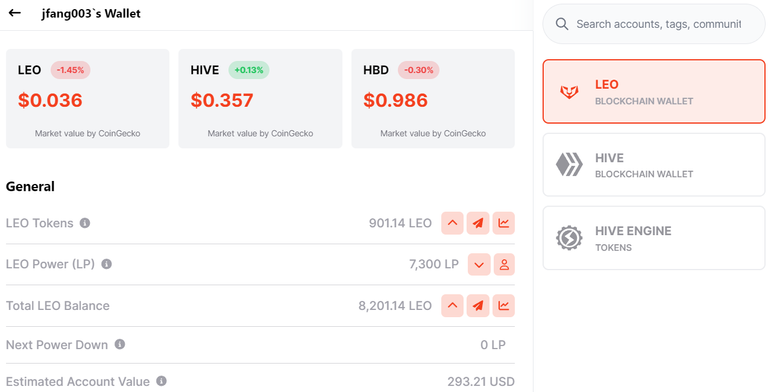
Task: Show info for Estimated Account Value
Action: tap(161, 381)
